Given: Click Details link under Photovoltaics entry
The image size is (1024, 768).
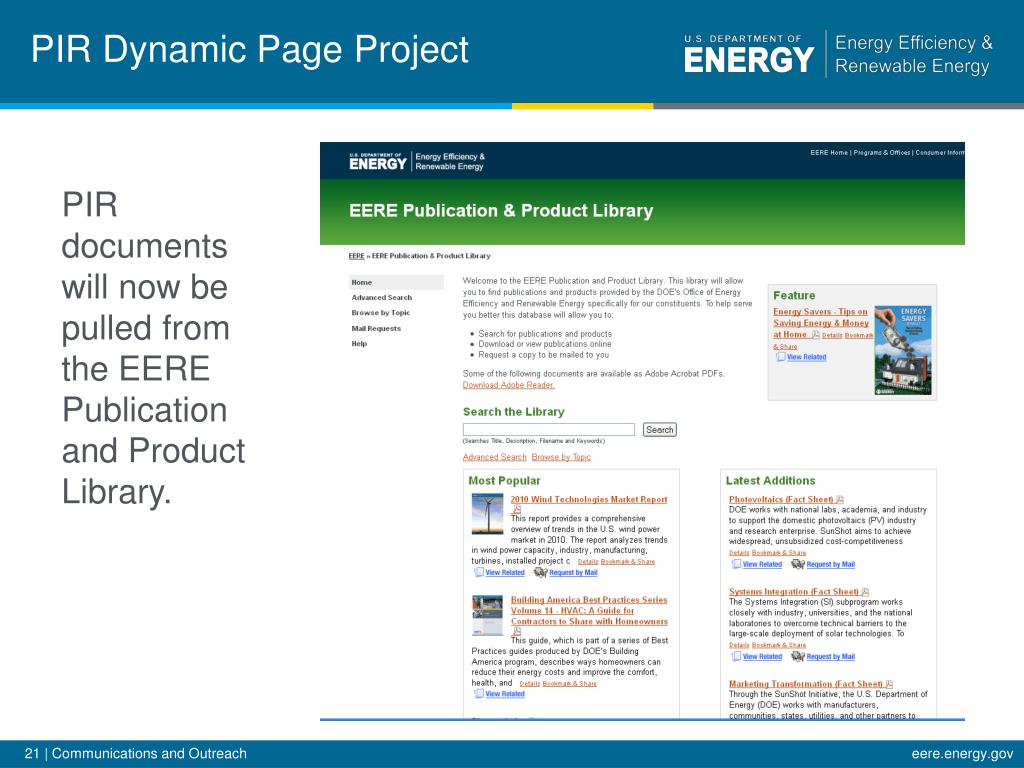Looking at the screenshot, I should point(739,553).
